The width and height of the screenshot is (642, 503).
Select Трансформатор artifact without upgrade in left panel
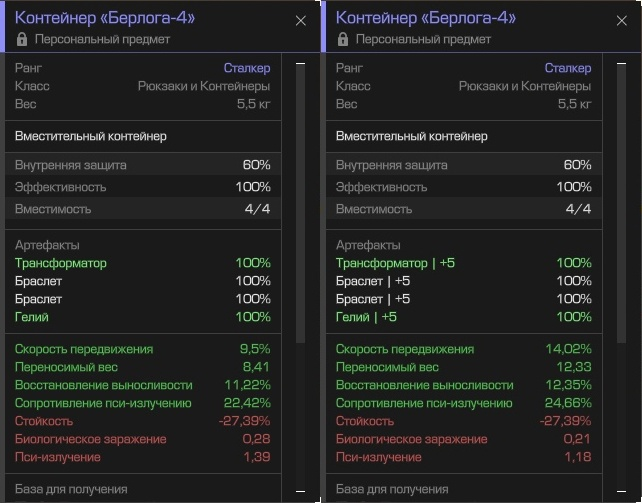click(60, 263)
